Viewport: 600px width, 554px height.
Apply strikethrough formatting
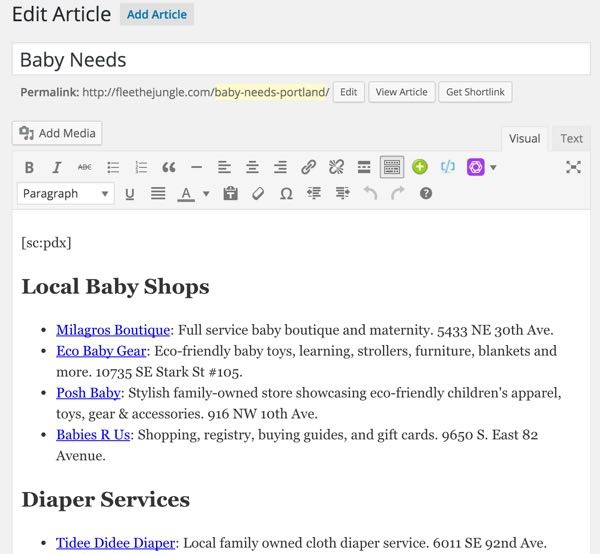85,167
